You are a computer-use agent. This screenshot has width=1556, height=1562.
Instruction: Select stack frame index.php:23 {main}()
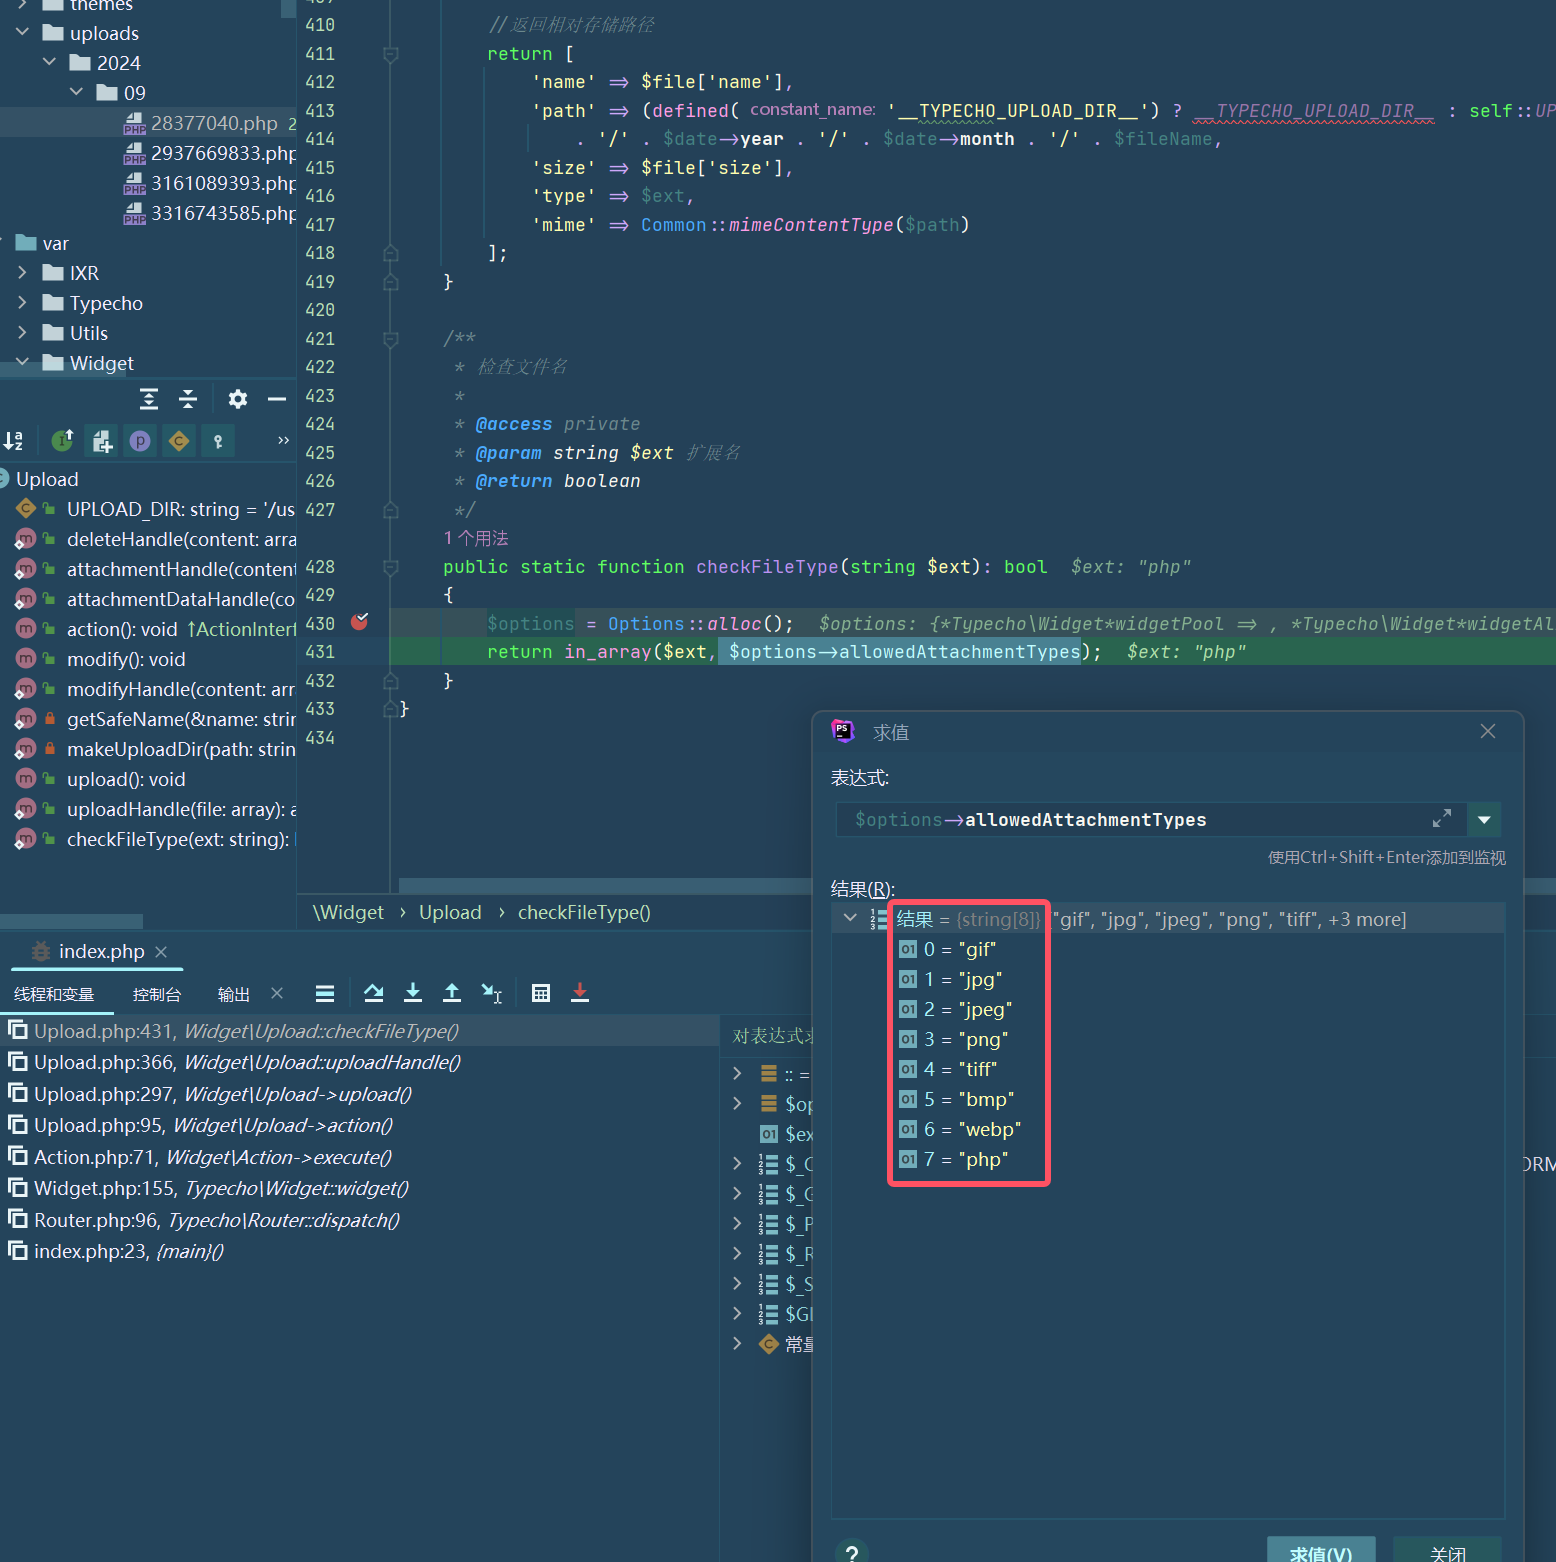pyautogui.click(x=360, y=1251)
